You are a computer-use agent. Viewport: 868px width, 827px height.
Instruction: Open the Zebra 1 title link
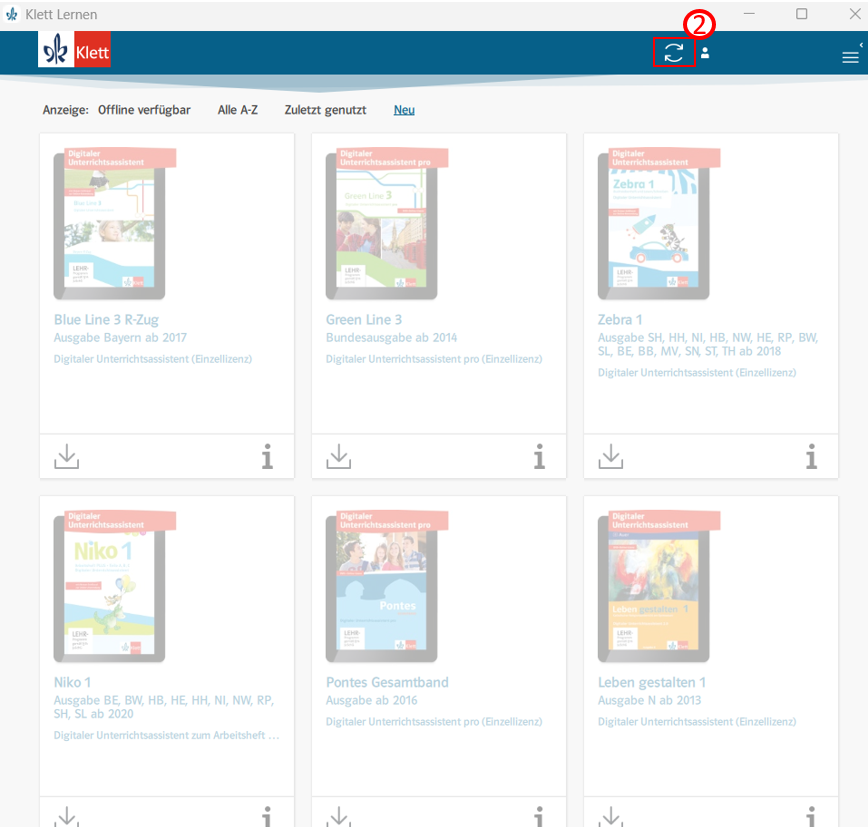point(620,320)
